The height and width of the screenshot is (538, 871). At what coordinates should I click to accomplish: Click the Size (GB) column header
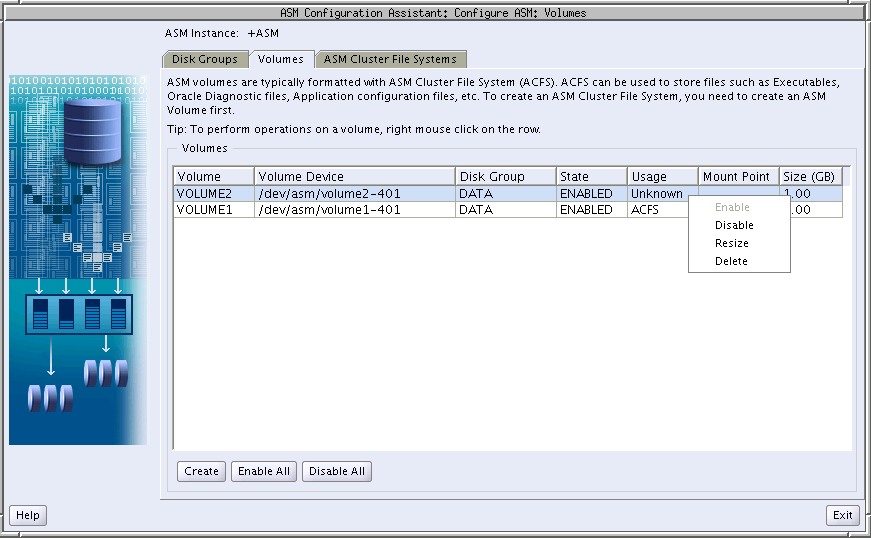(x=810, y=177)
